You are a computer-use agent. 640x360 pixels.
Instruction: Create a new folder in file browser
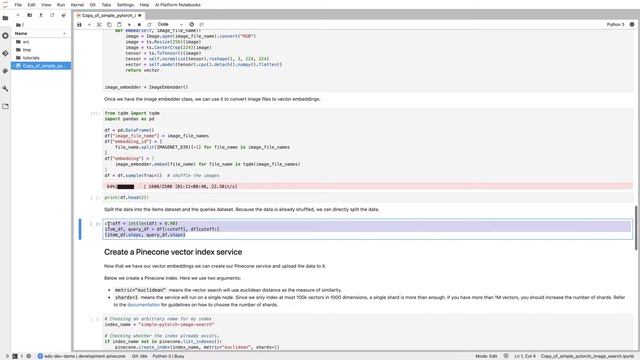[29, 15]
